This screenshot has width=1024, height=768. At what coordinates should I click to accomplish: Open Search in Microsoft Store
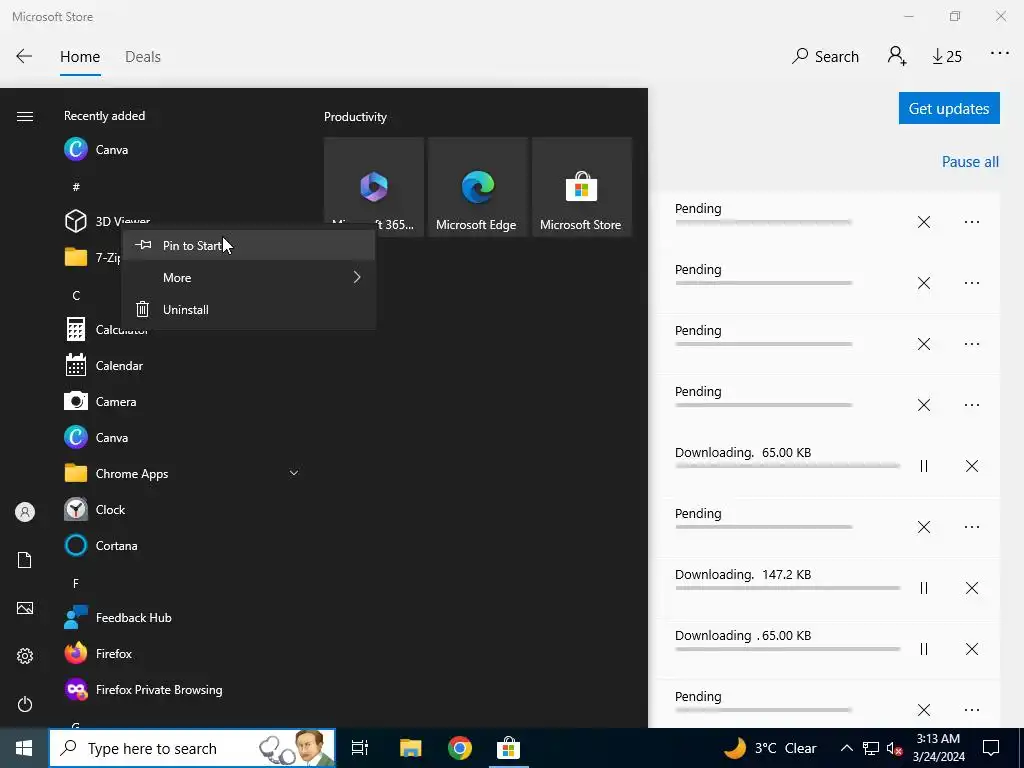(x=825, y=57)
